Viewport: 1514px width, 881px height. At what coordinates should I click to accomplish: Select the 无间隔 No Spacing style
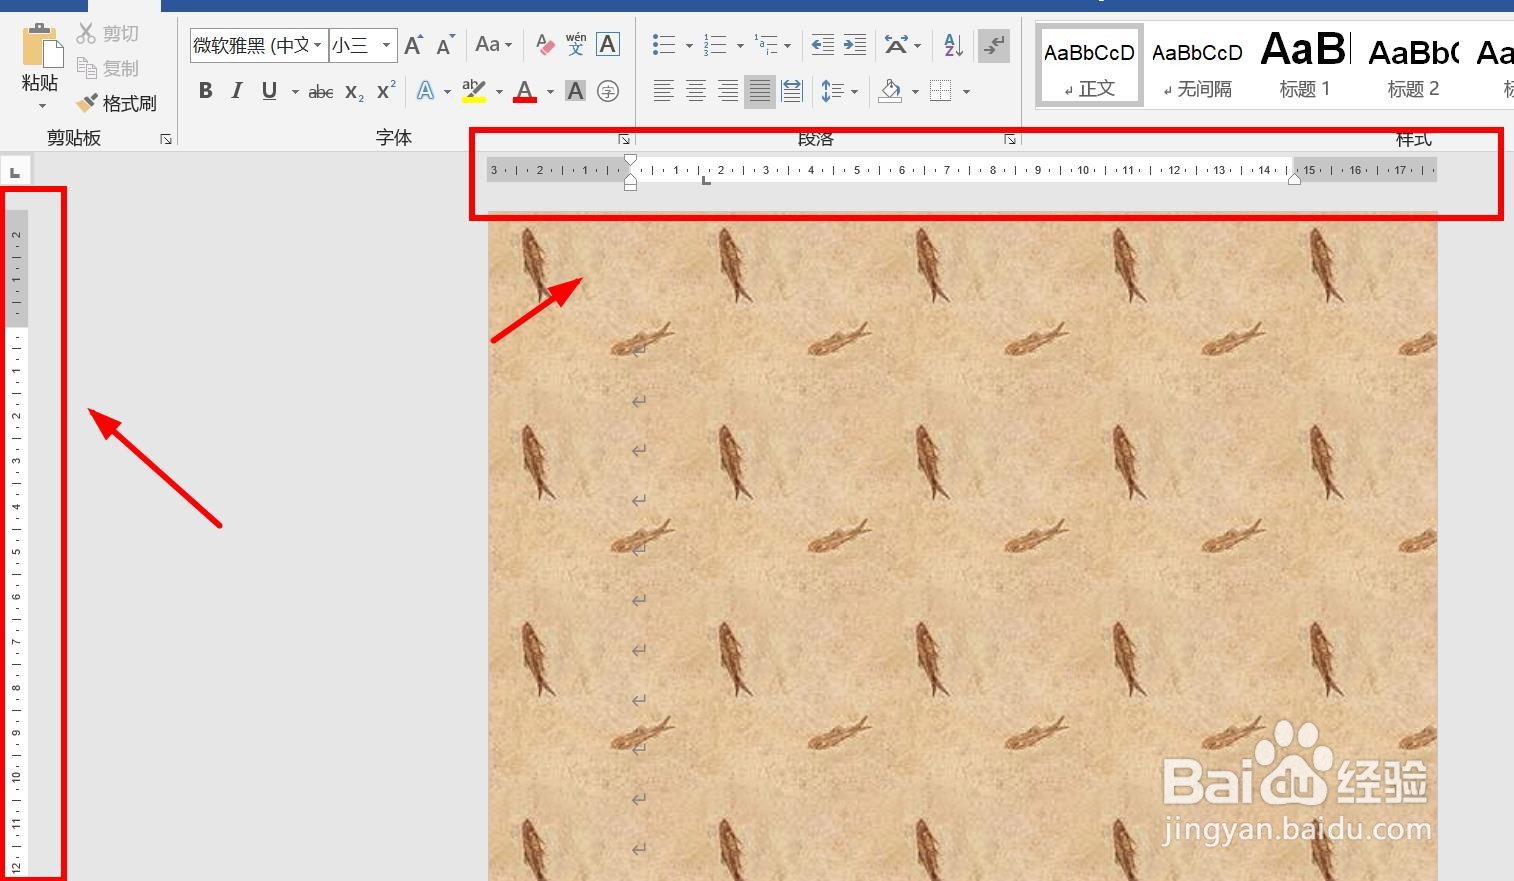tap(1197, 65)
